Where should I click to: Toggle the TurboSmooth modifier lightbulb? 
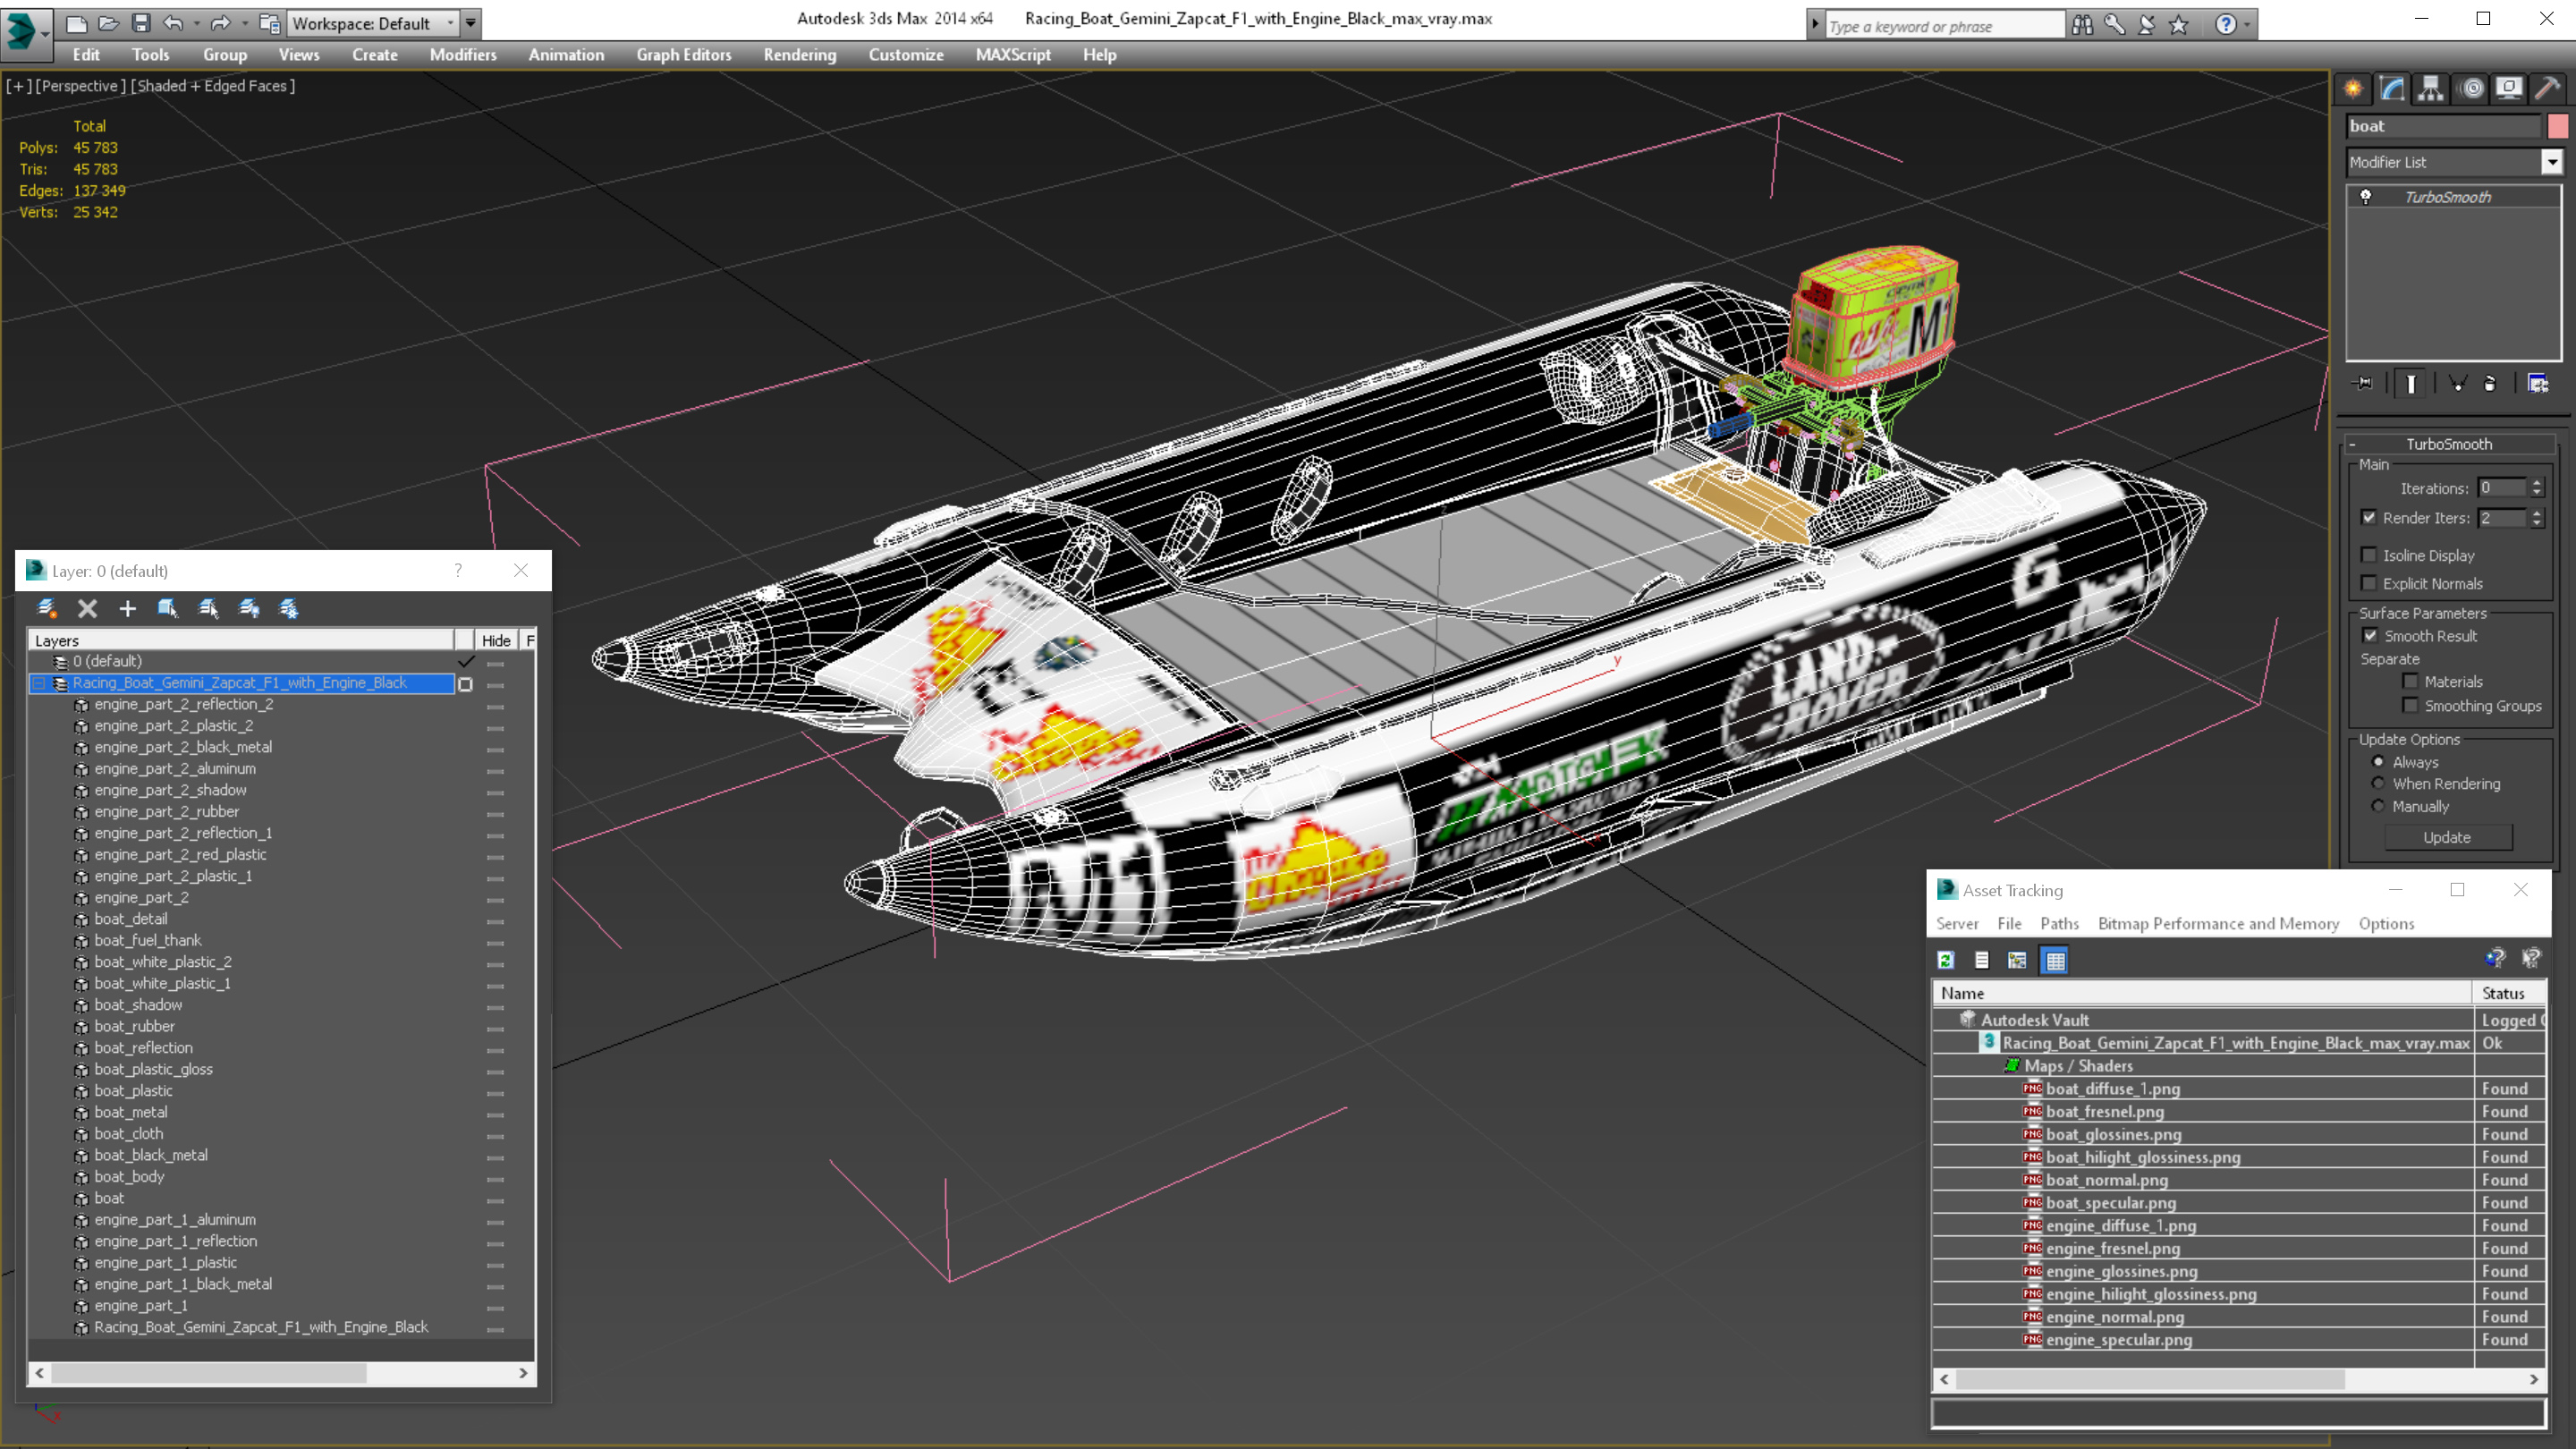point(2366,197)
